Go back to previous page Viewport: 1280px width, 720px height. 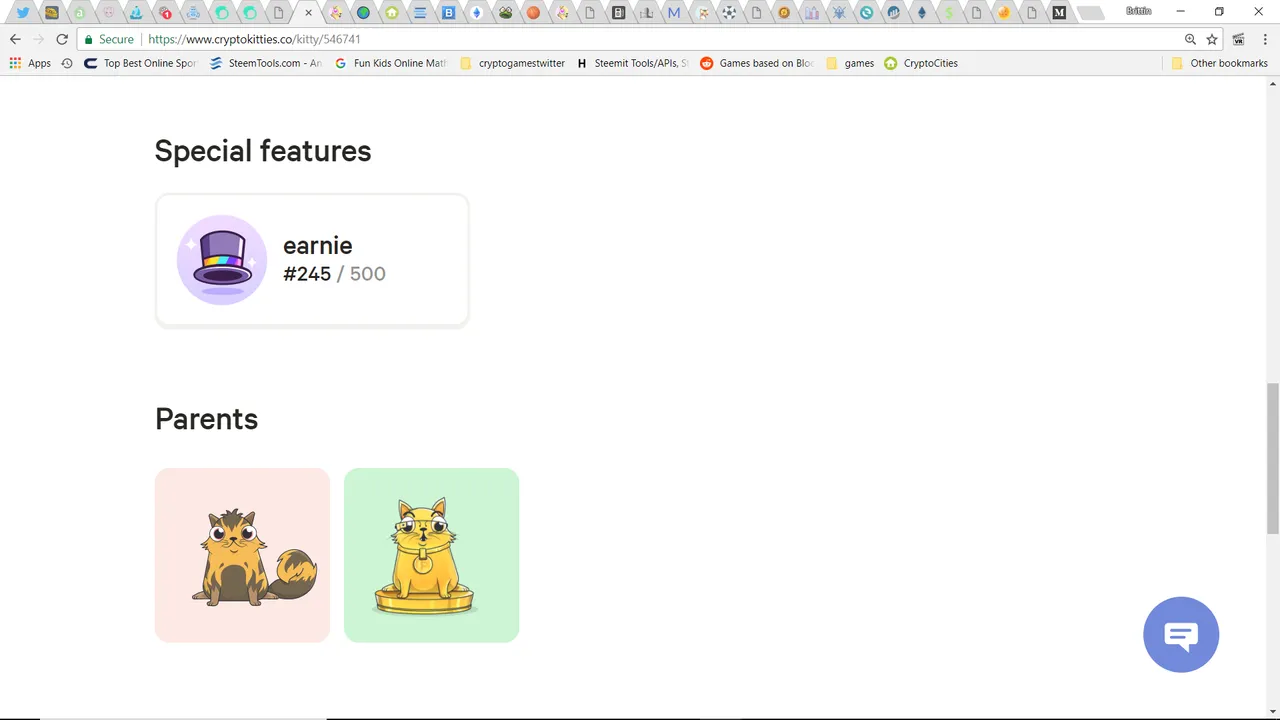15,39
